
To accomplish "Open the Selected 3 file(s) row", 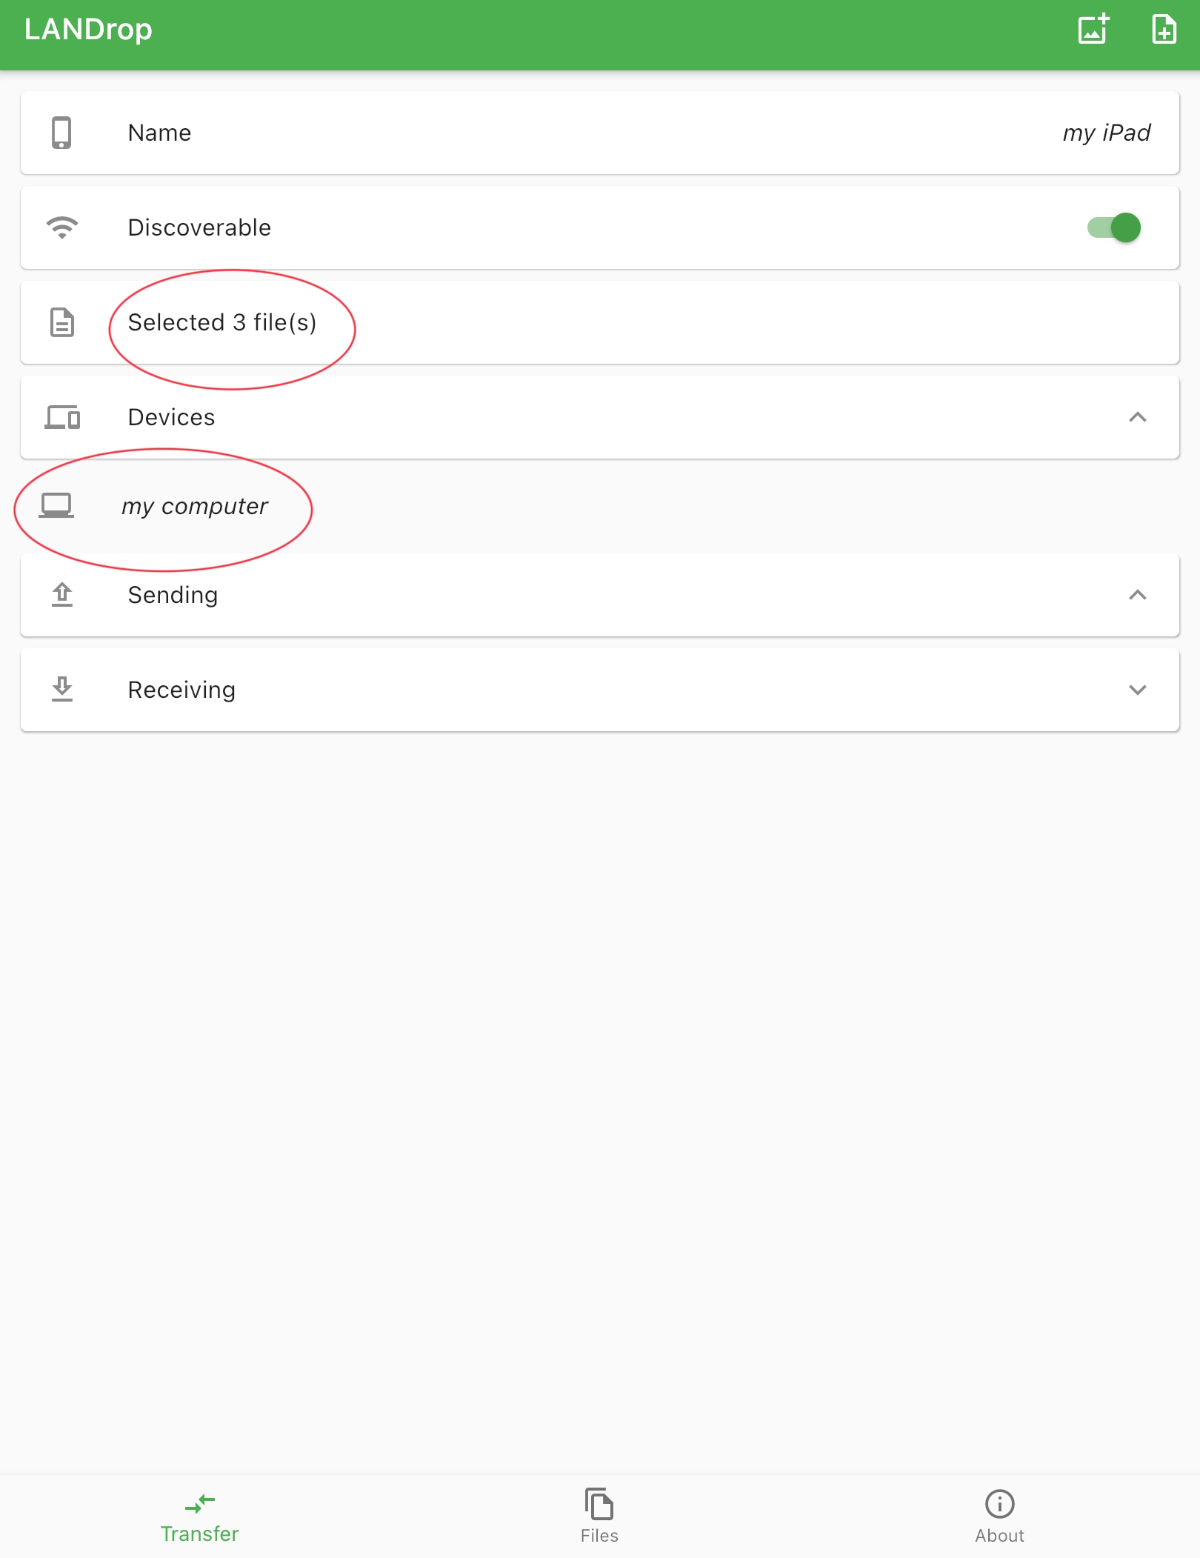I will pyautogui.click(x=600, y=322).
